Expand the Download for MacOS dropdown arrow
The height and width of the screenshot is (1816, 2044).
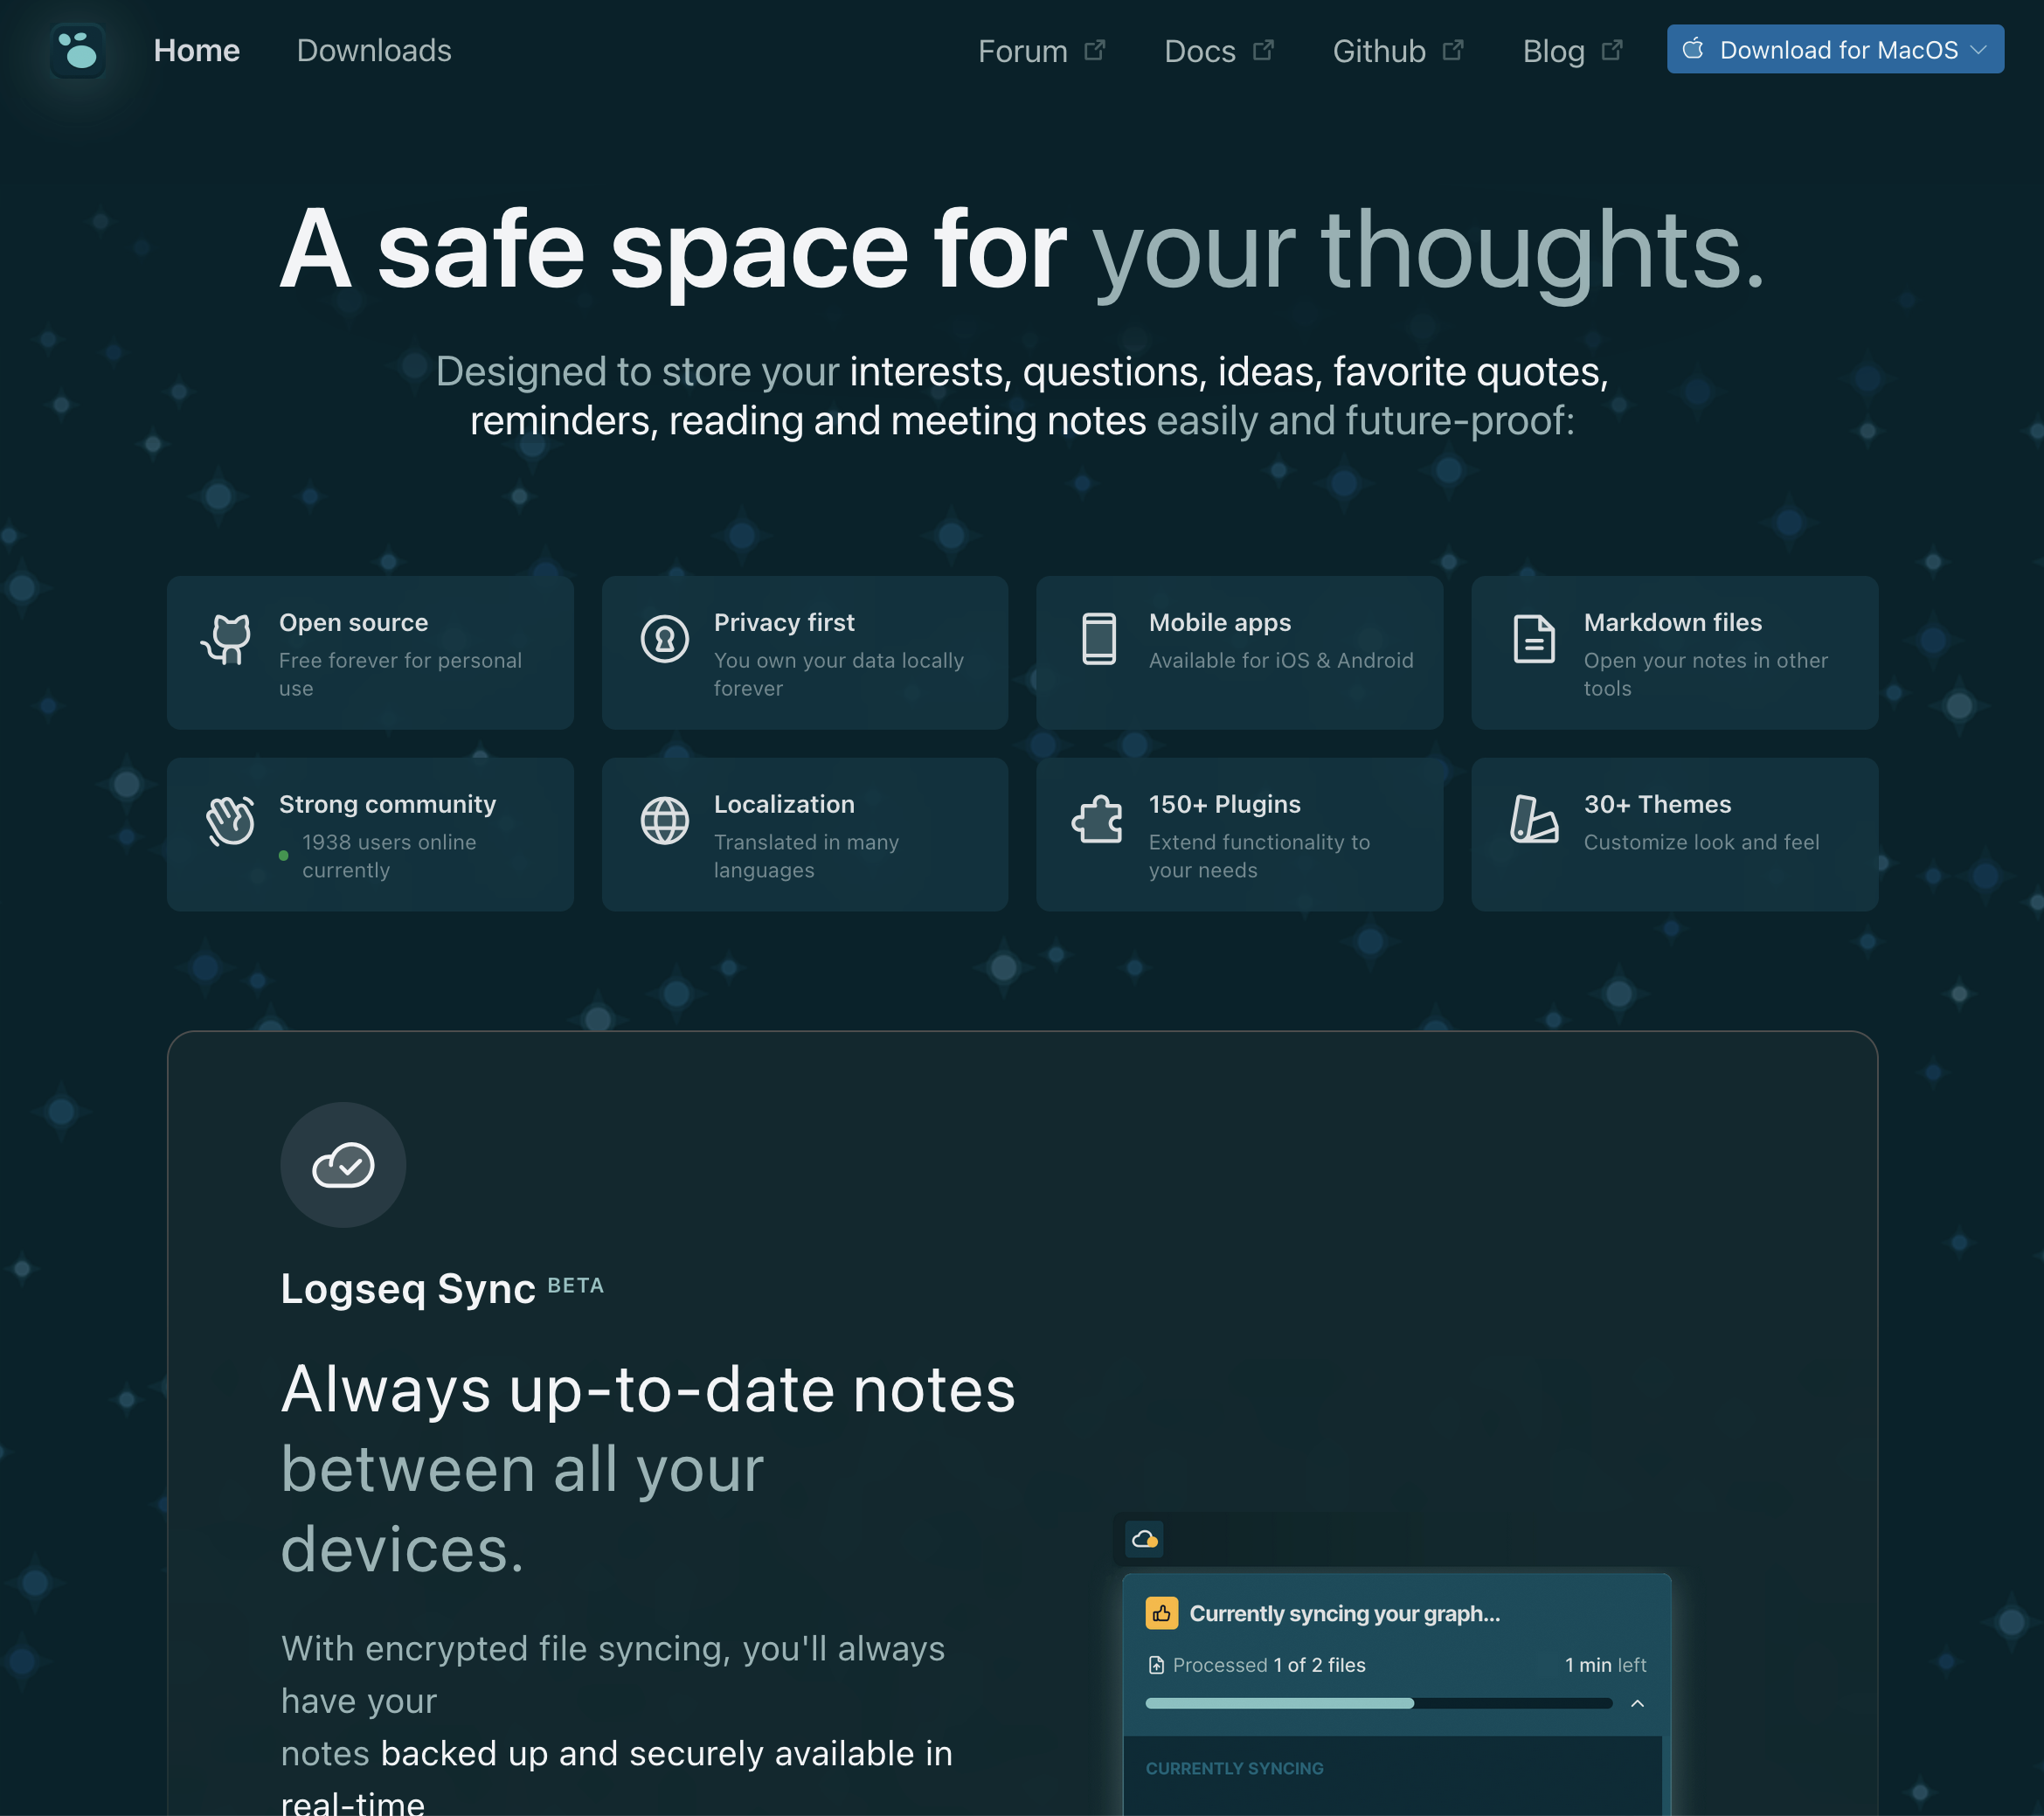[x=1978, y=50]
